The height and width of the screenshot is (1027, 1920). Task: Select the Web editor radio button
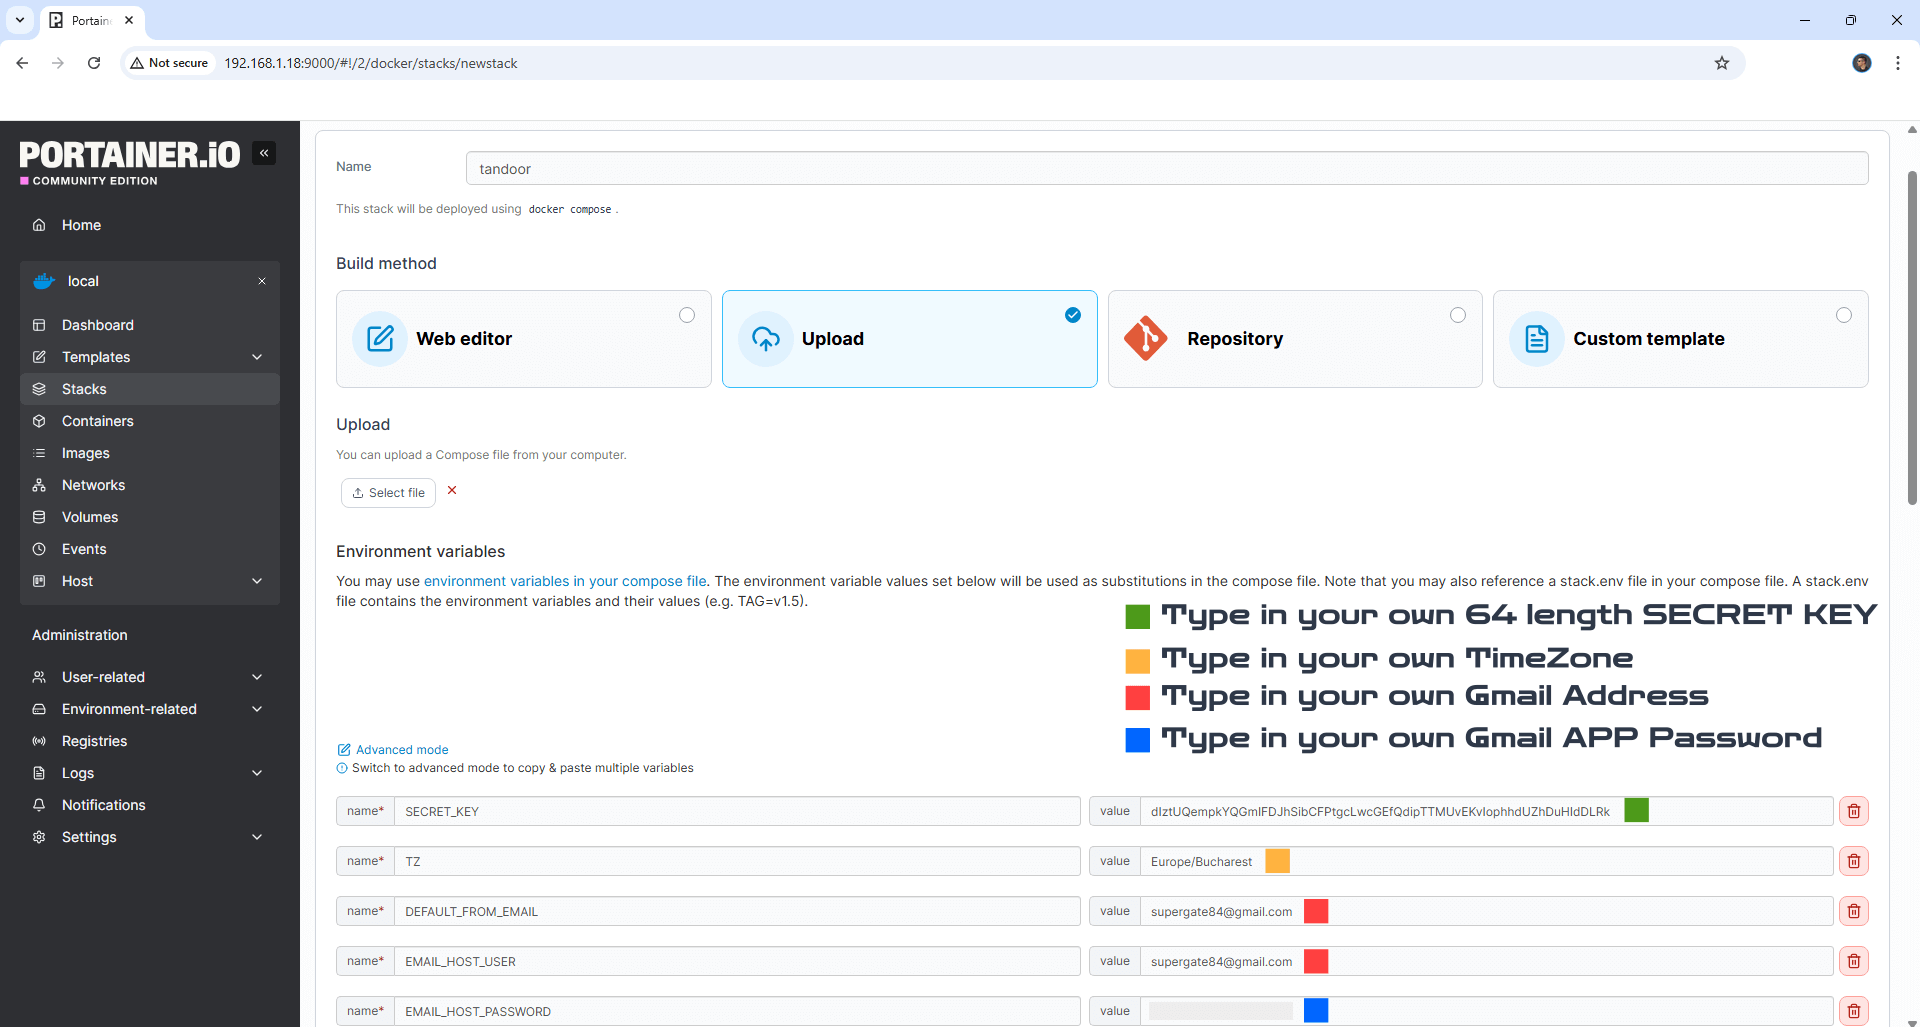point(687,315)
